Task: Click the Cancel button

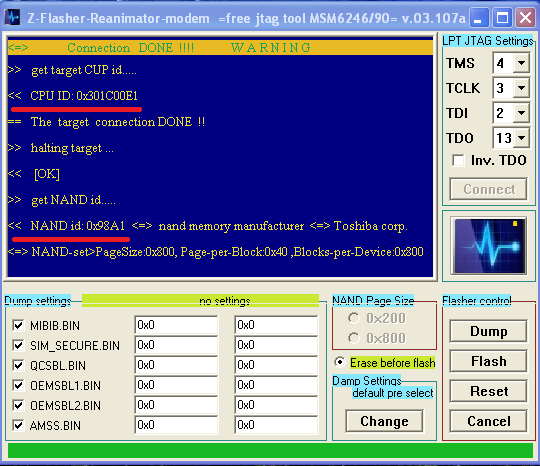Action: pyautogui.click(x=488, y=421)
